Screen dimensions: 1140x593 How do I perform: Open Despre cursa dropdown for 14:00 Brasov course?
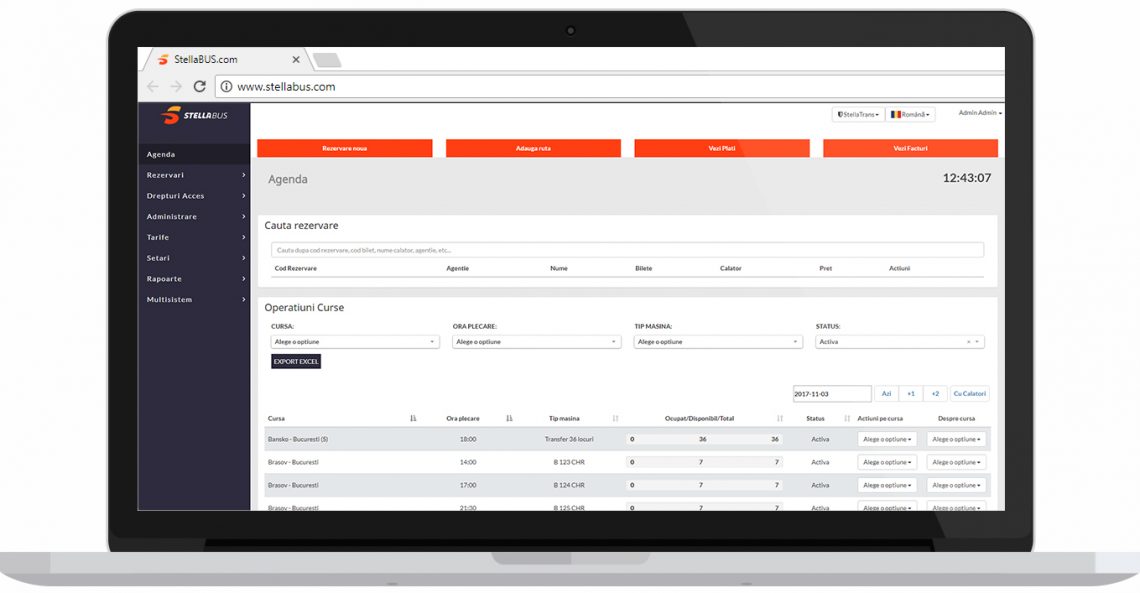click(956, 462)
